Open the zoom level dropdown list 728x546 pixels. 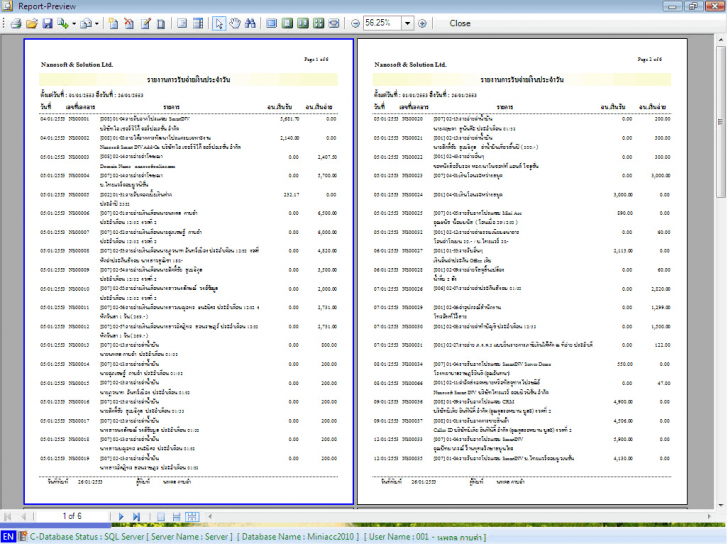click(x=407, y=23)
